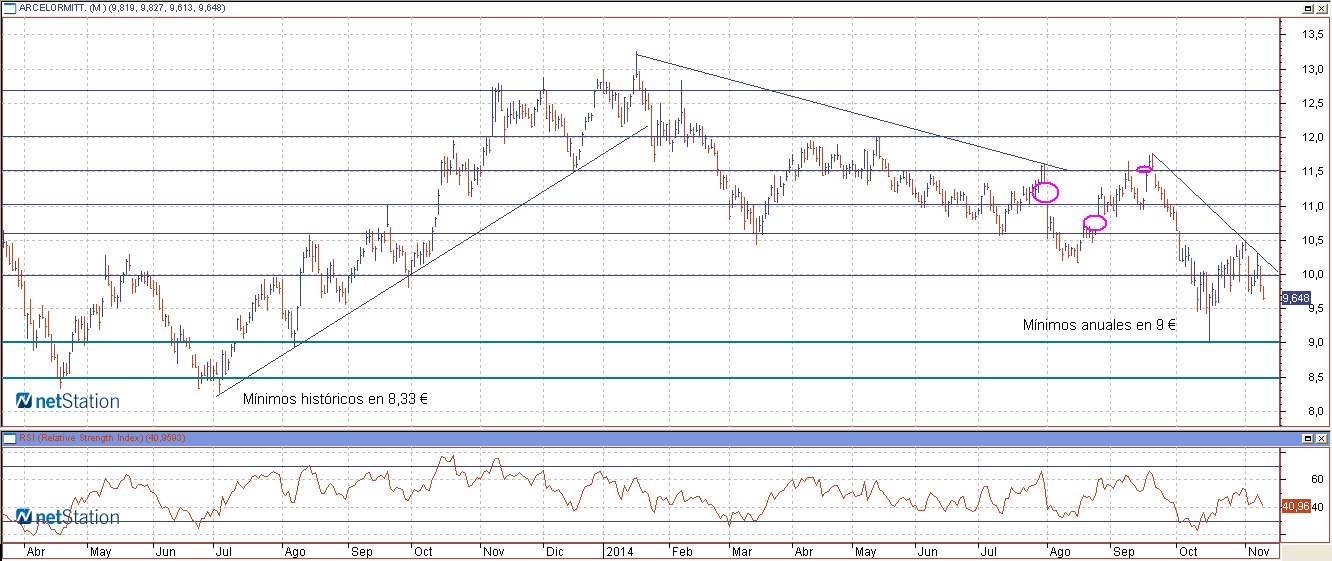Click the 8,0 price axis label
Screen dimensions: 1332x561
(x=1316, y=411)
